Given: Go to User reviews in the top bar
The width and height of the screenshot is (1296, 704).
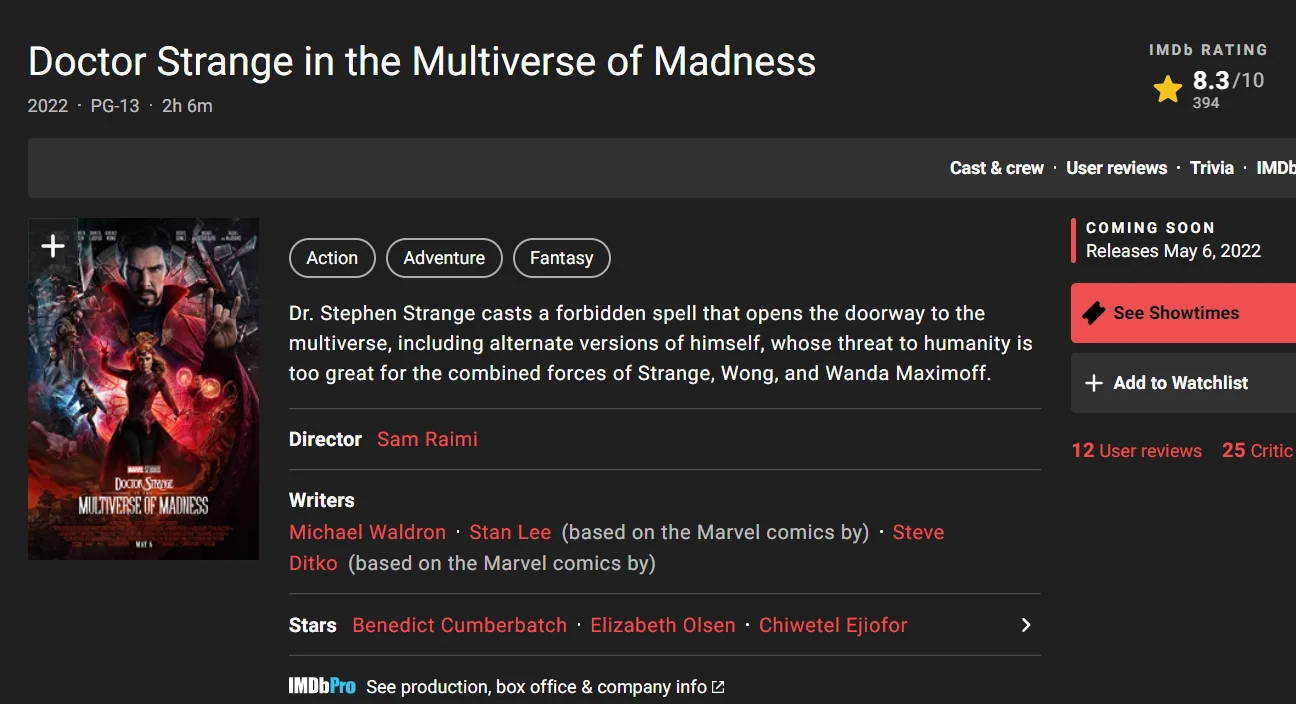Looking at the screenshot, I should coord(1116,168).
